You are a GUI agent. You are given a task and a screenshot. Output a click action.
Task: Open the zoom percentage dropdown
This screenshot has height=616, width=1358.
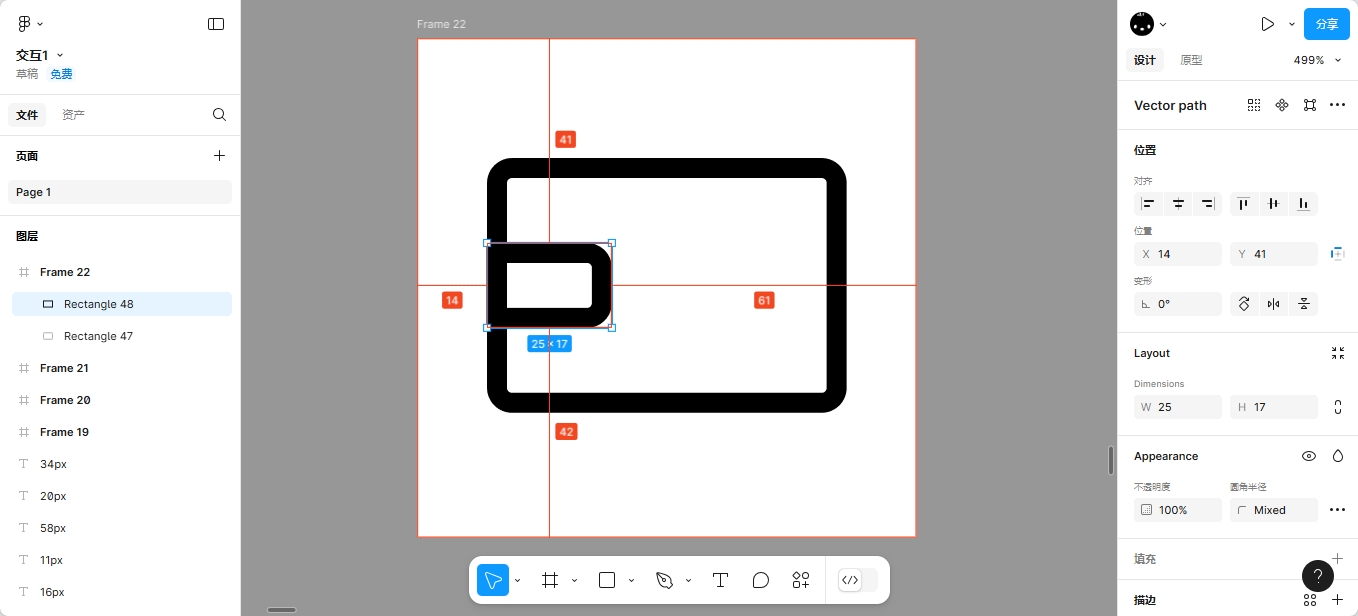(1317, 60)
